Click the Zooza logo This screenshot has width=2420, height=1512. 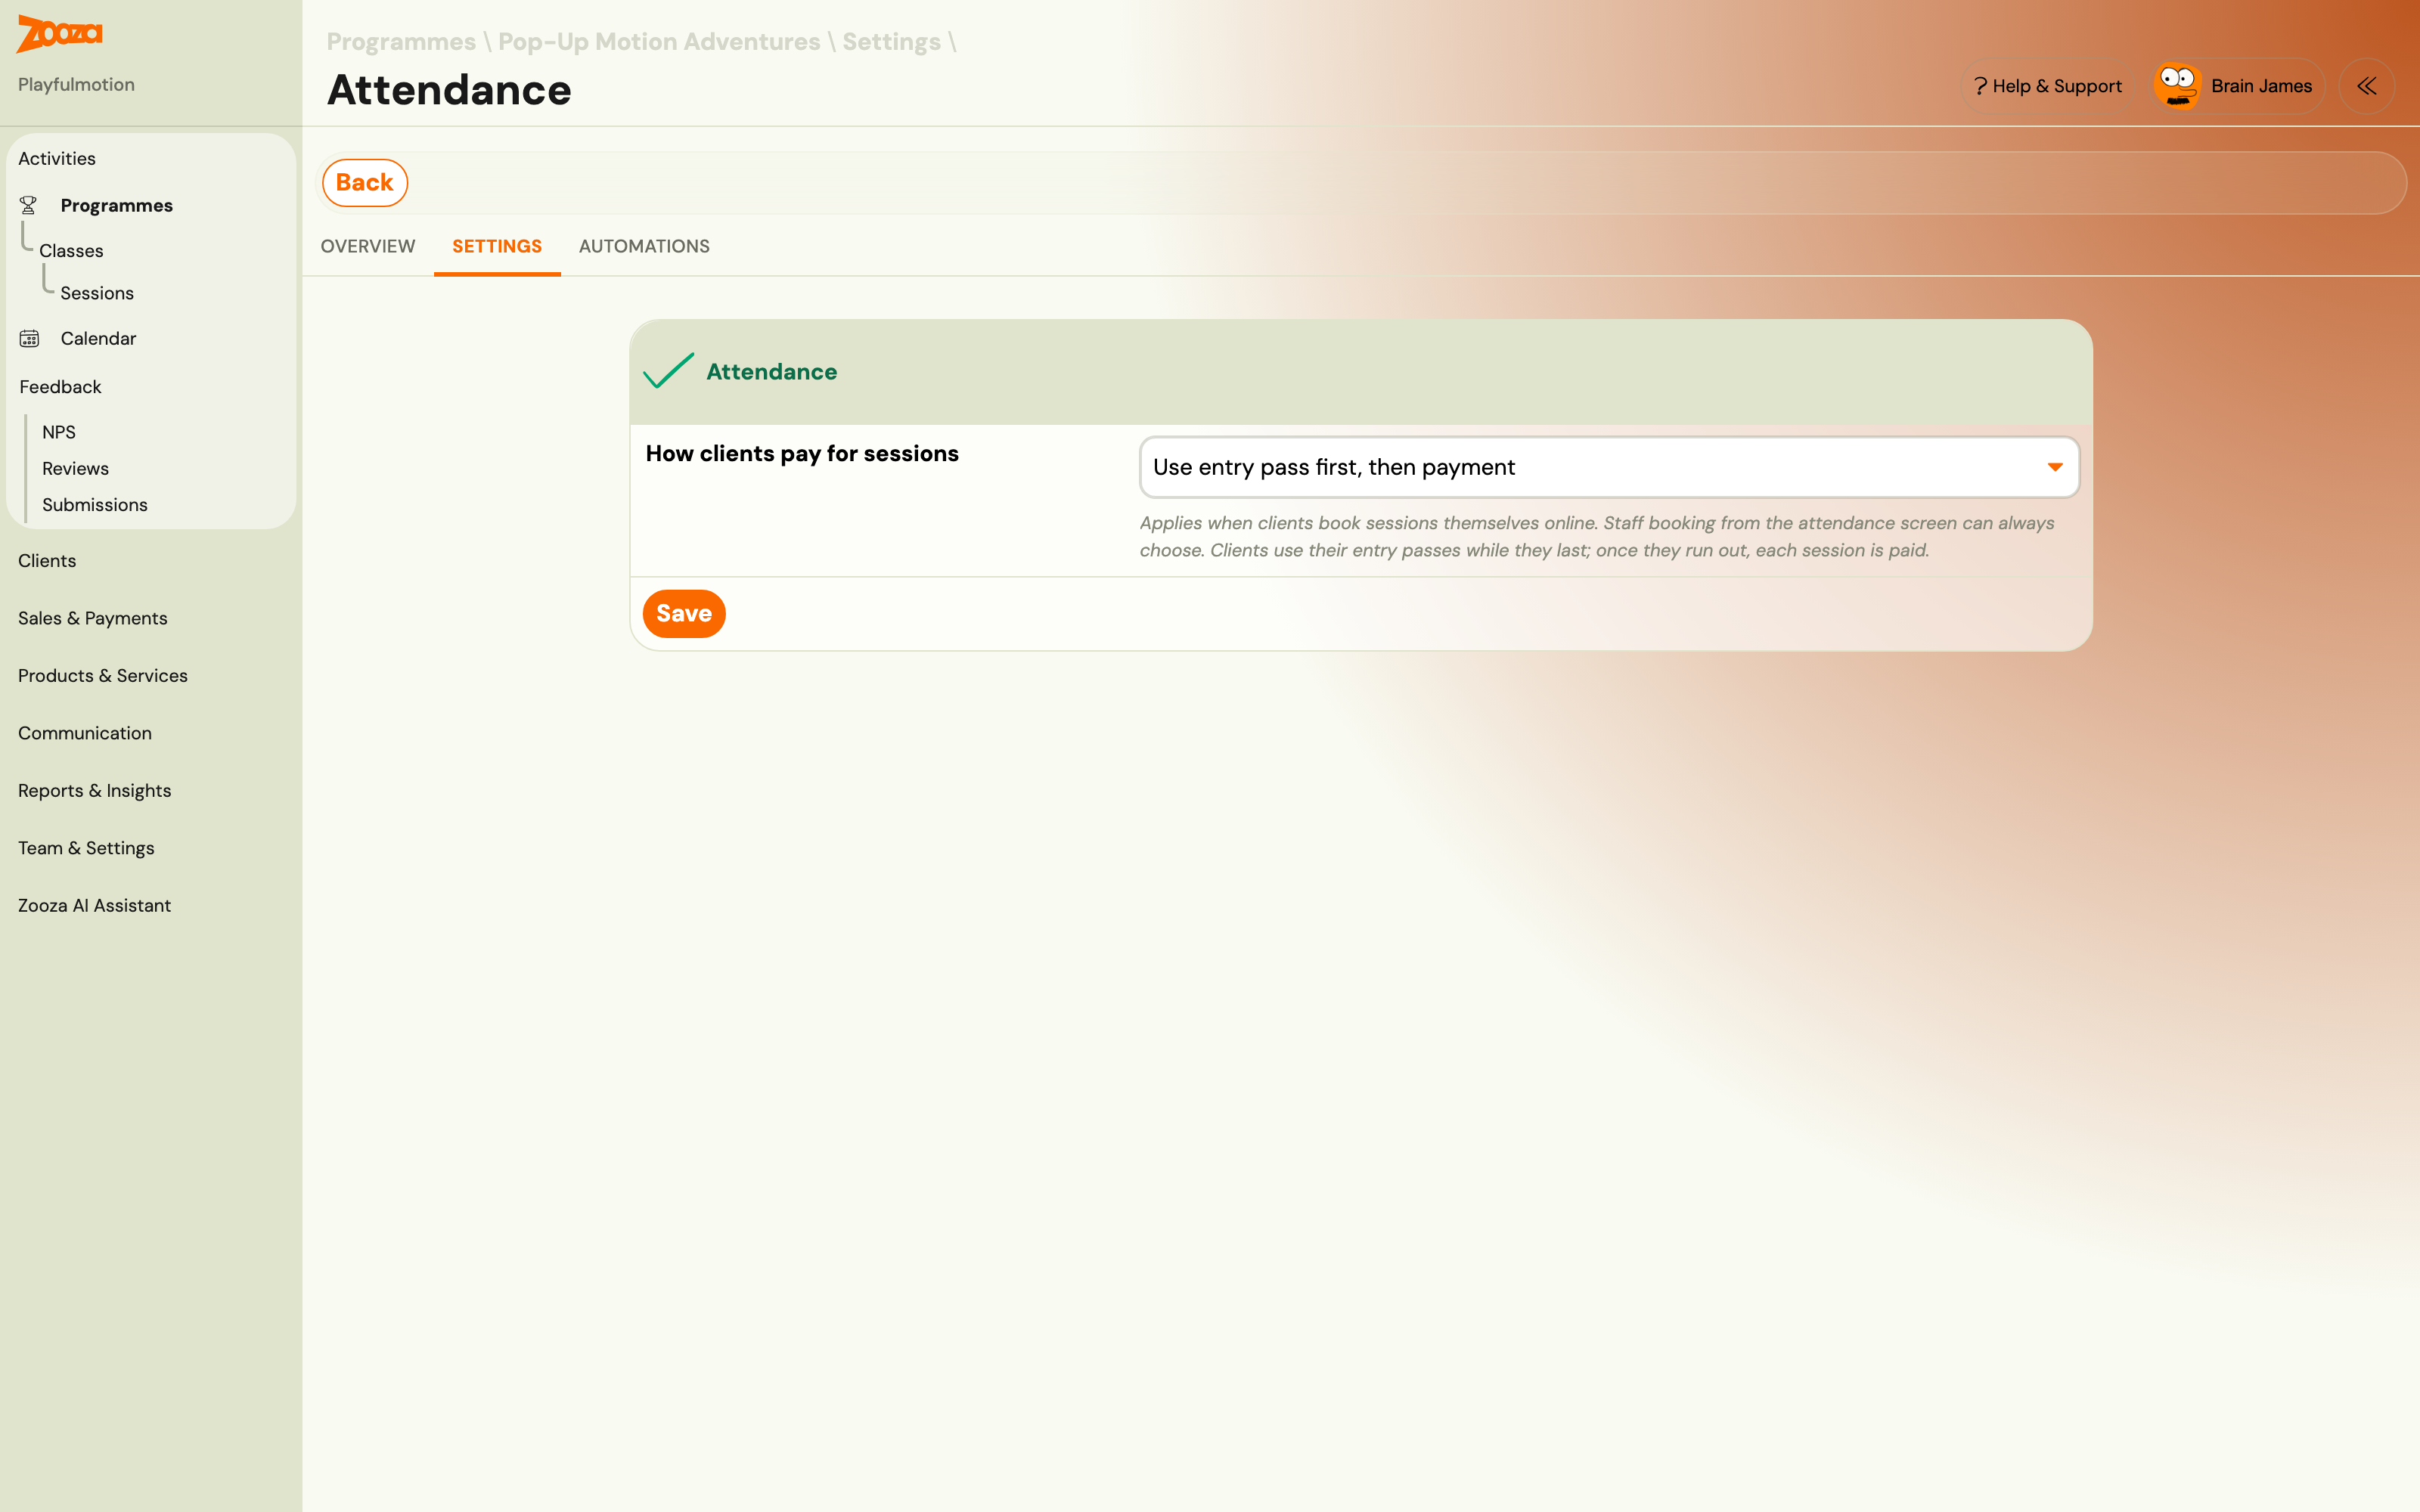click(60, 34)
